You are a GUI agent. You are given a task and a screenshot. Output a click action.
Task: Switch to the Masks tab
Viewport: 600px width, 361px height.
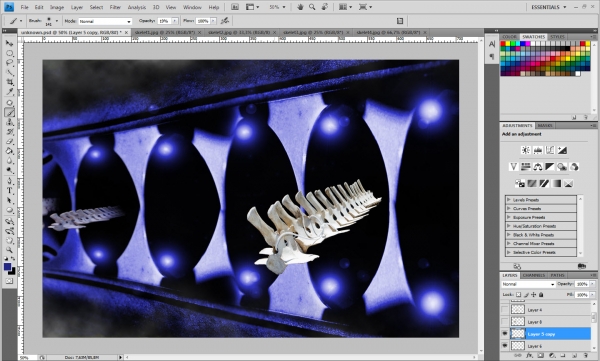(545, 126)
